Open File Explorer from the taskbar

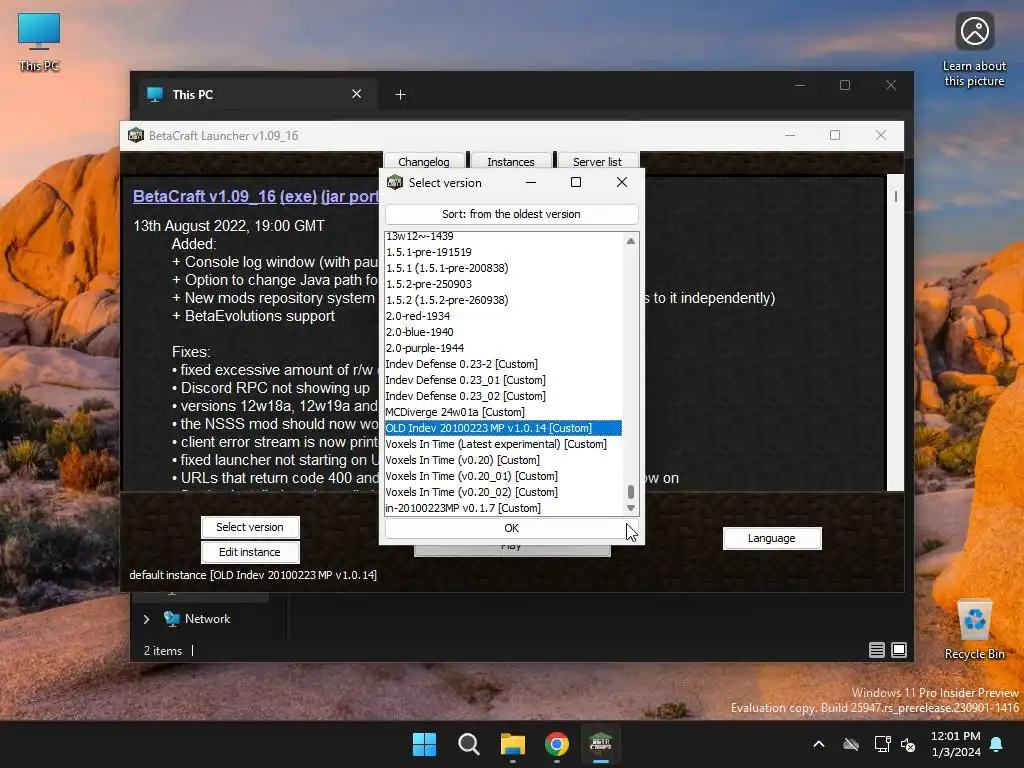tap(513, 744)
